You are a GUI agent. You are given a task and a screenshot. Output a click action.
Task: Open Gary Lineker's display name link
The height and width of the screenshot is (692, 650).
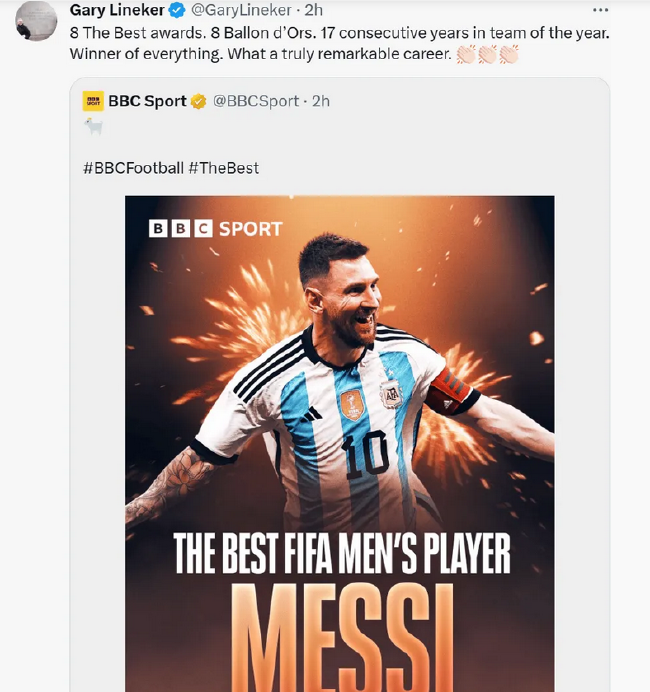[x=117, y=10]
